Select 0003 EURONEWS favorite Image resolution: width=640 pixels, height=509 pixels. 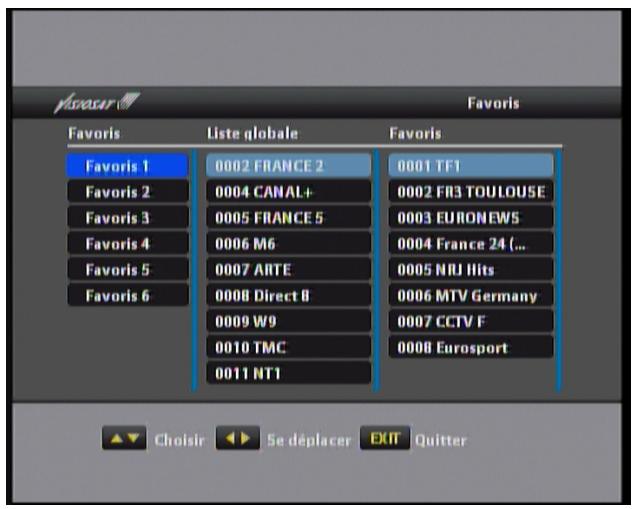coord(471,218)
